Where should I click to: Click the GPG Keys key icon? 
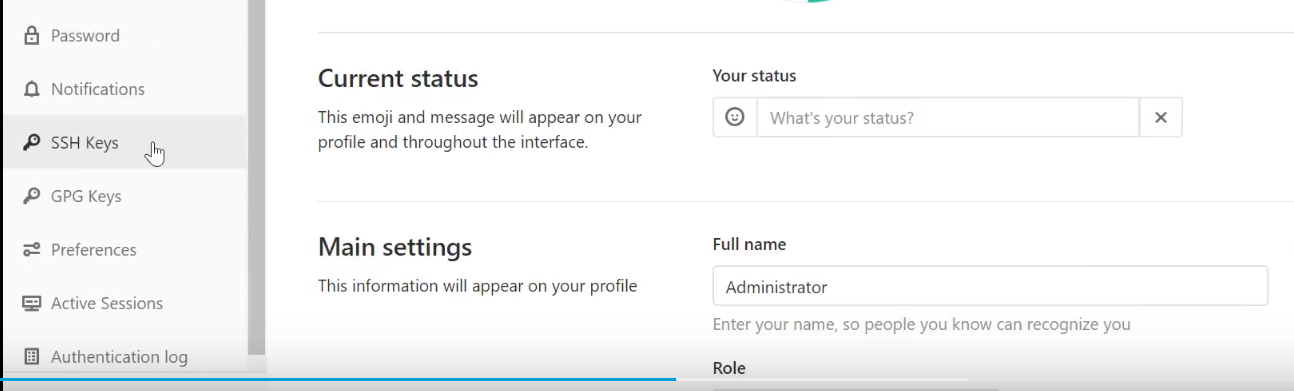[31, 196]
